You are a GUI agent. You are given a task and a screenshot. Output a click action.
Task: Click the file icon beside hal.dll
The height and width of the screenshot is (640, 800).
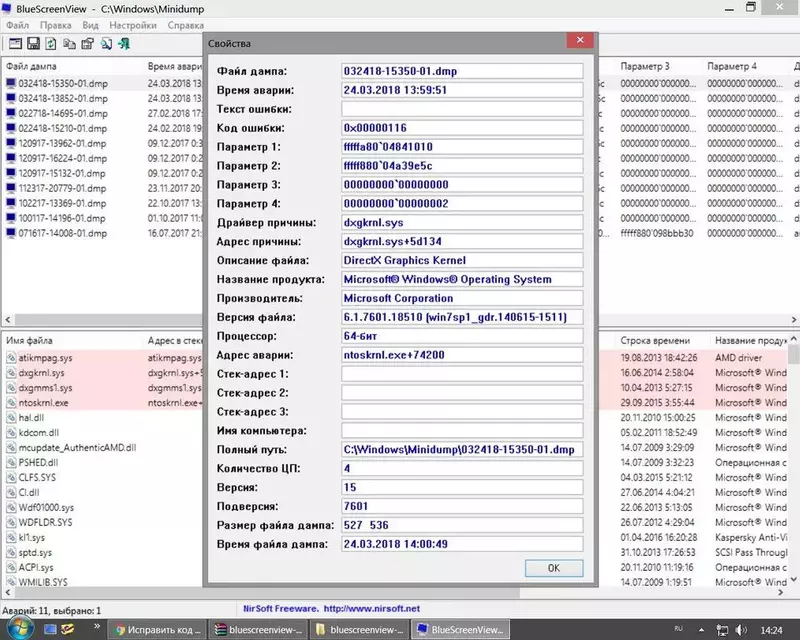(x=11, y=417)
